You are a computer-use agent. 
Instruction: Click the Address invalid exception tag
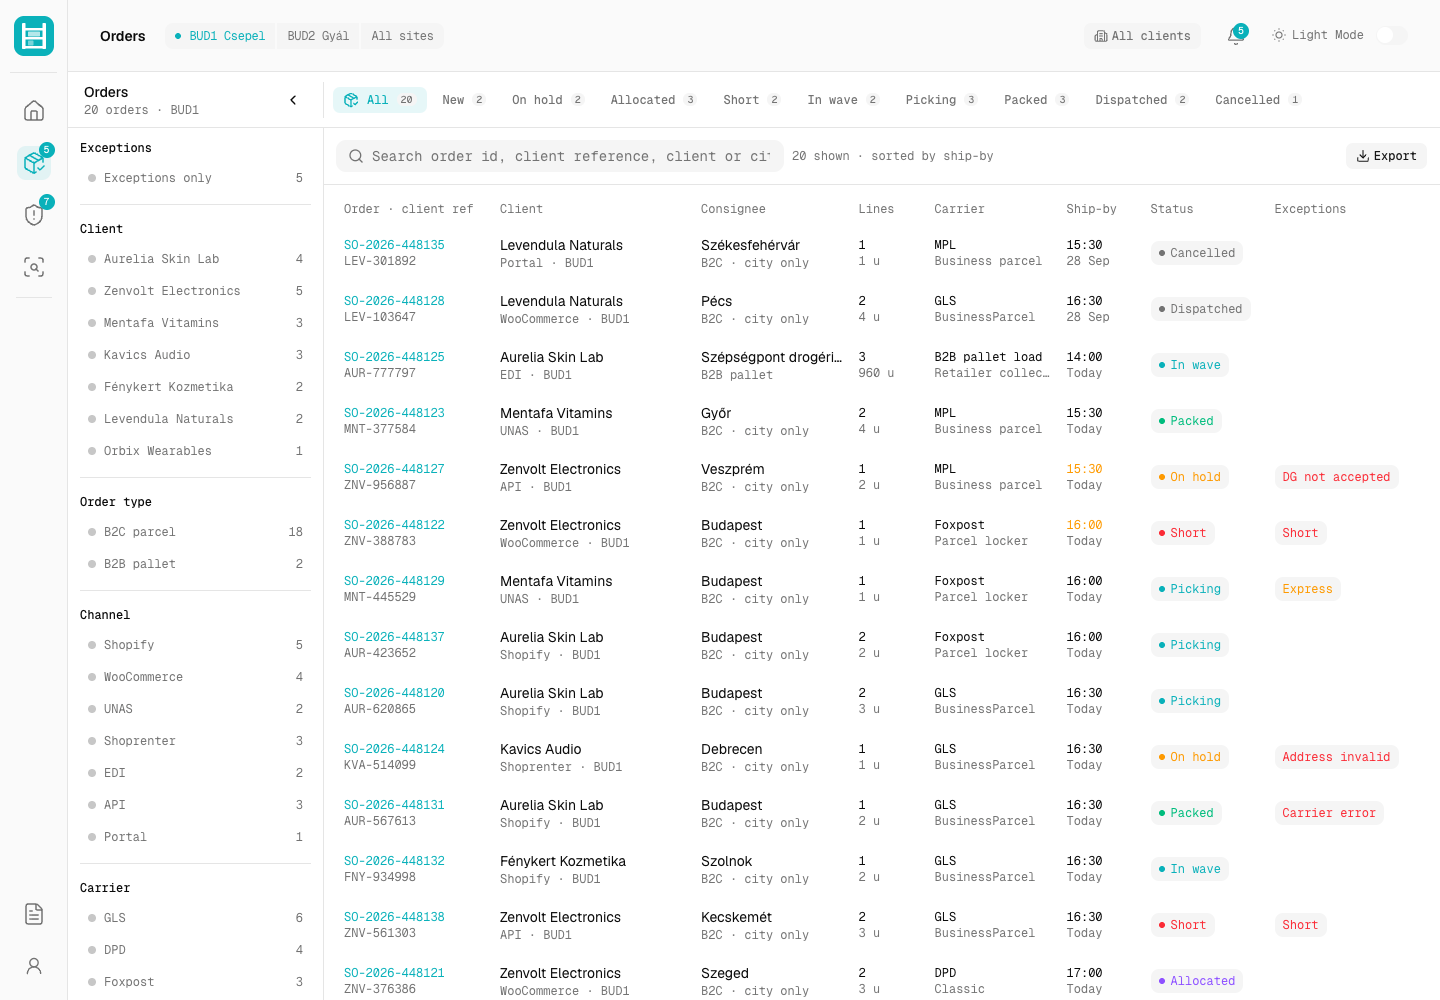pyautogui.click(x=1336, y=757)
